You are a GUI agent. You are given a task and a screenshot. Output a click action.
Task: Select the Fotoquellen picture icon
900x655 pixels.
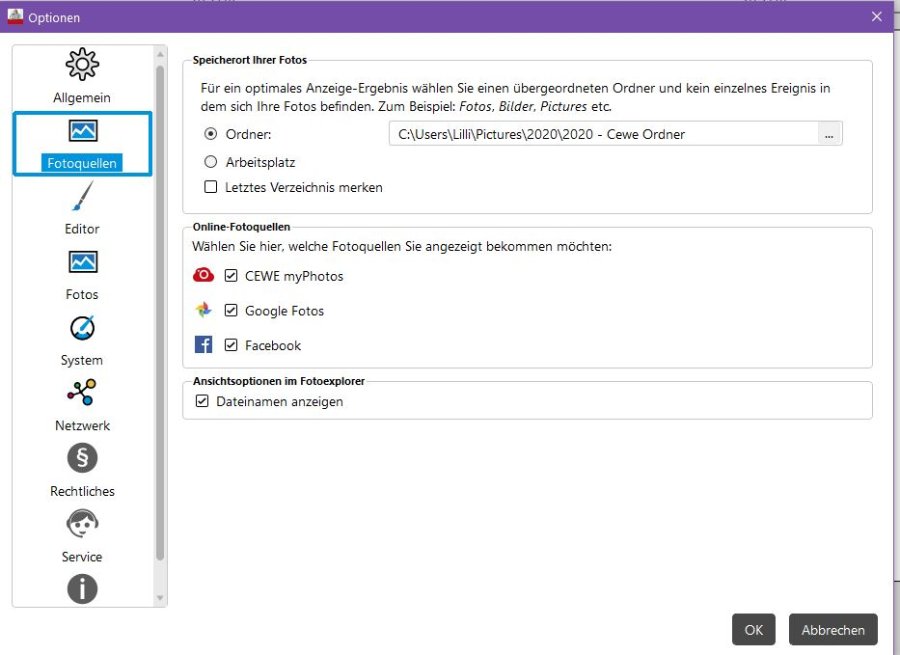click(x=82, y=131)
